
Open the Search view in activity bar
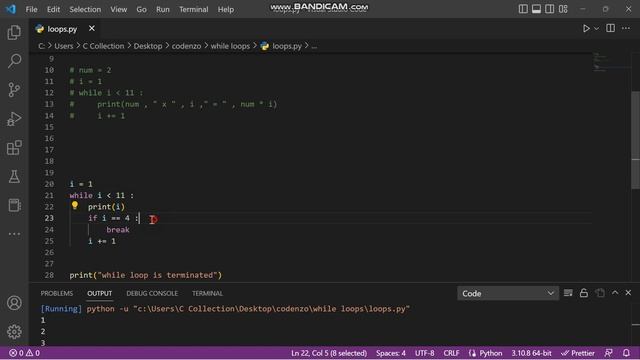[x=14, y=61]
